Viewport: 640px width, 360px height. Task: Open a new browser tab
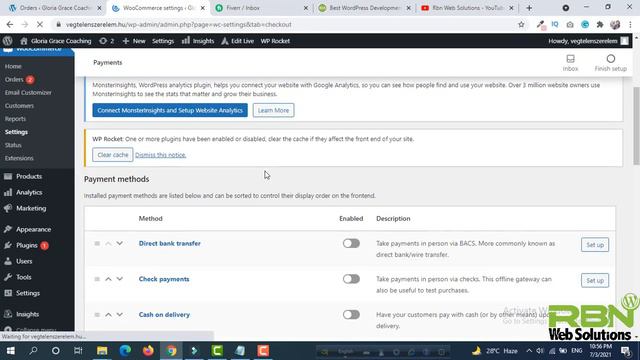[x=529, y=8]
